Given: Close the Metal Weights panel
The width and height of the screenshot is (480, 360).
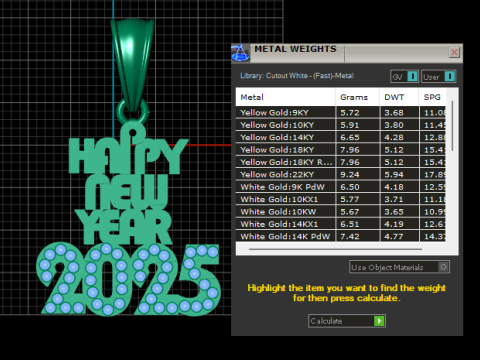Looking at the screenshot, I should point(454,52).
